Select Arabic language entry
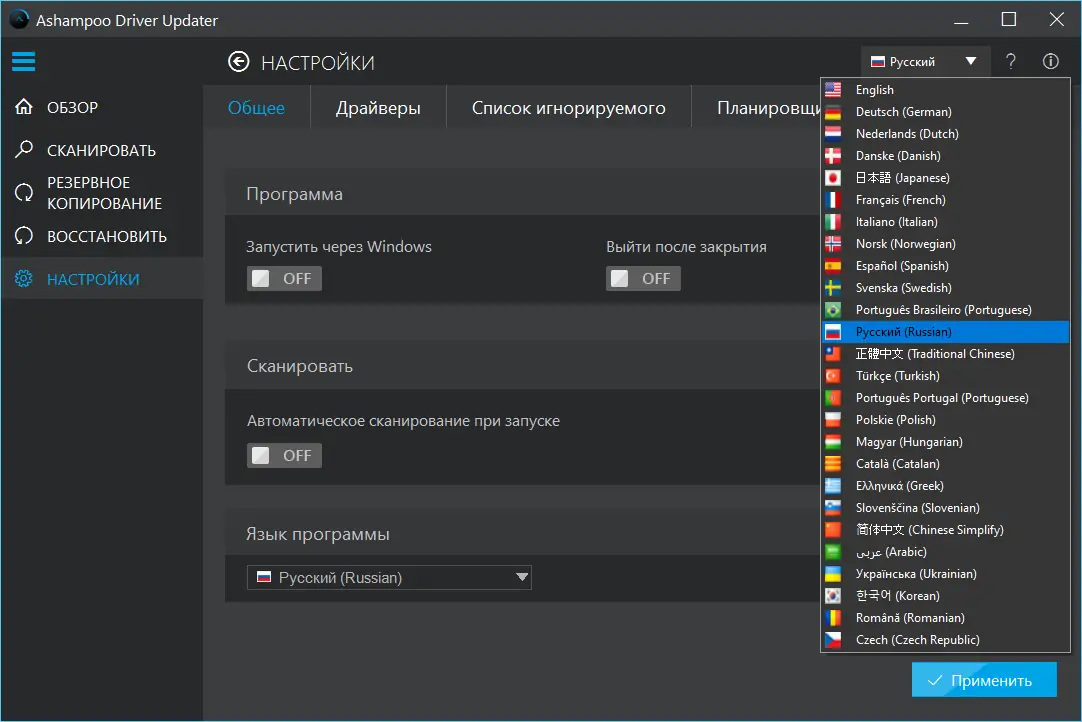The height and width of the screenshot is (722, 1082). [x=945, y=552]
